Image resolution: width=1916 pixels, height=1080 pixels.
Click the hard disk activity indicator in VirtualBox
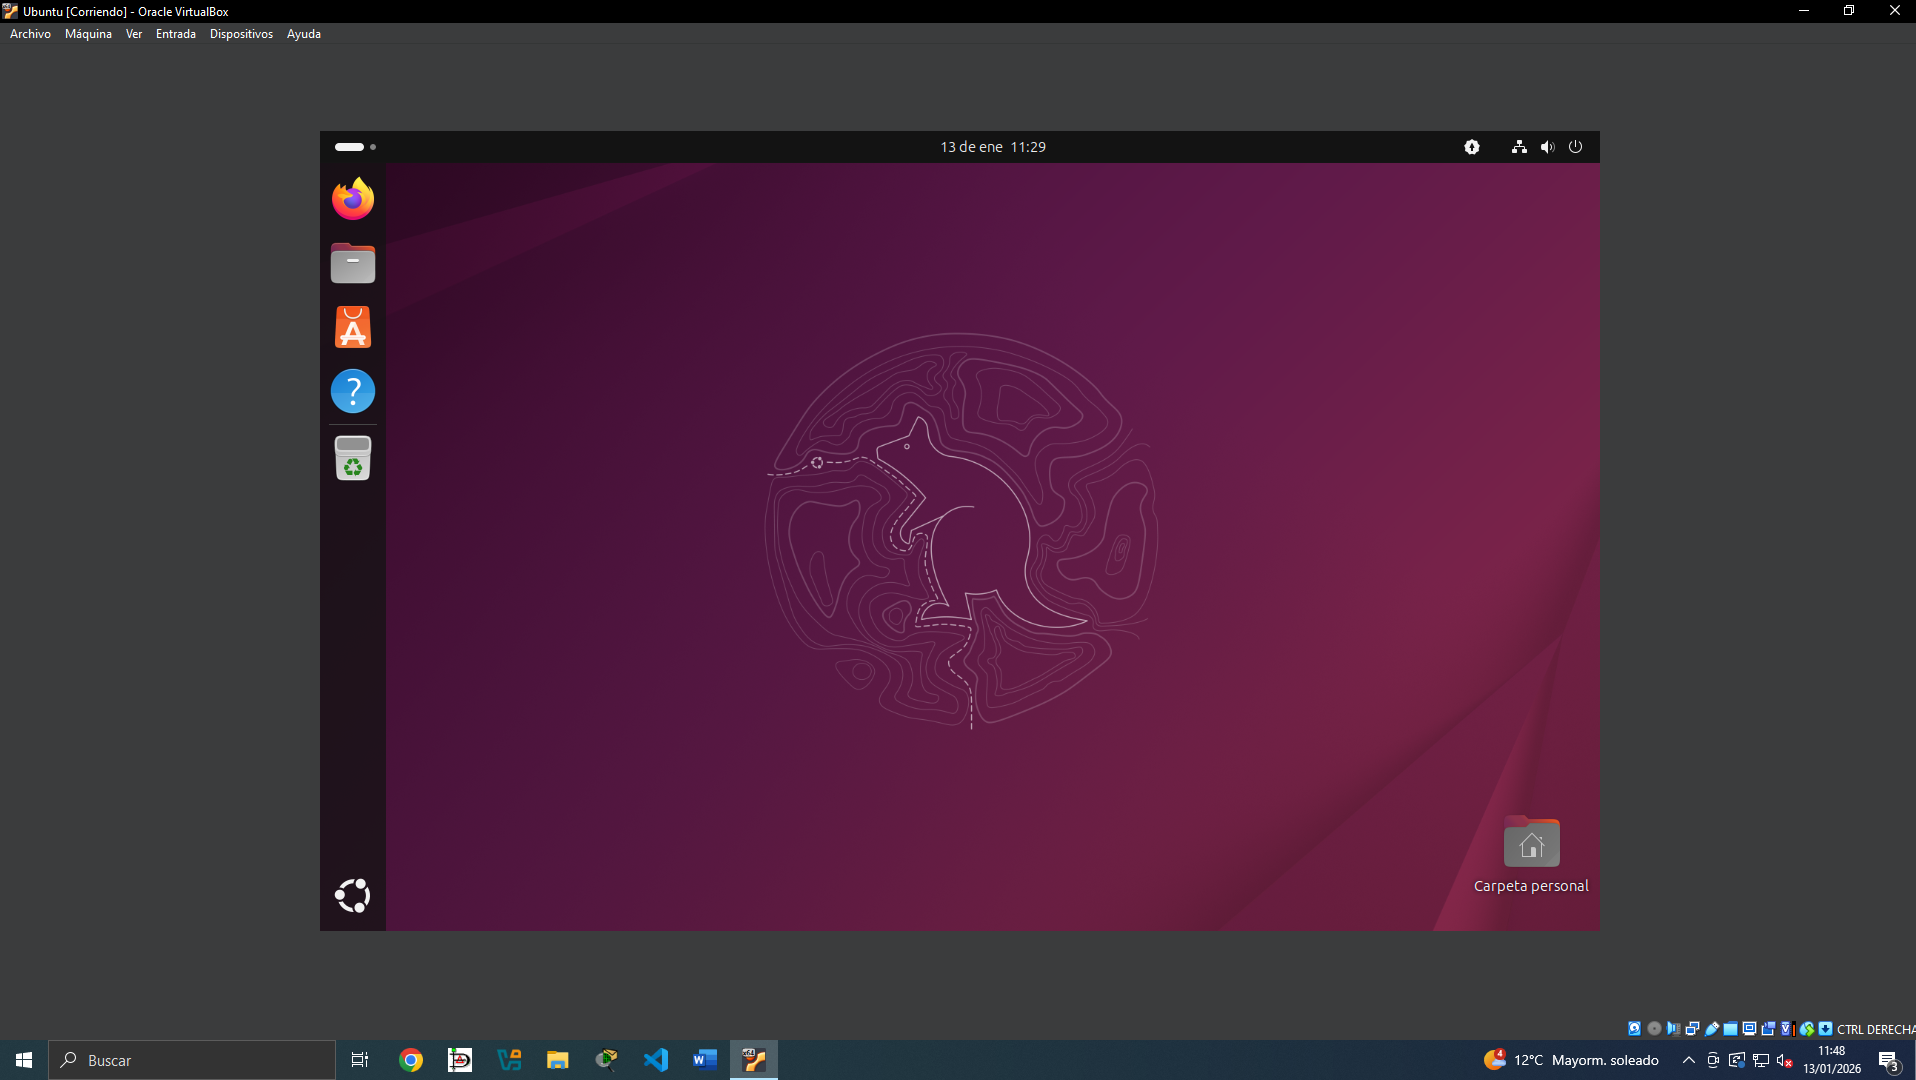(1635, 1028)
